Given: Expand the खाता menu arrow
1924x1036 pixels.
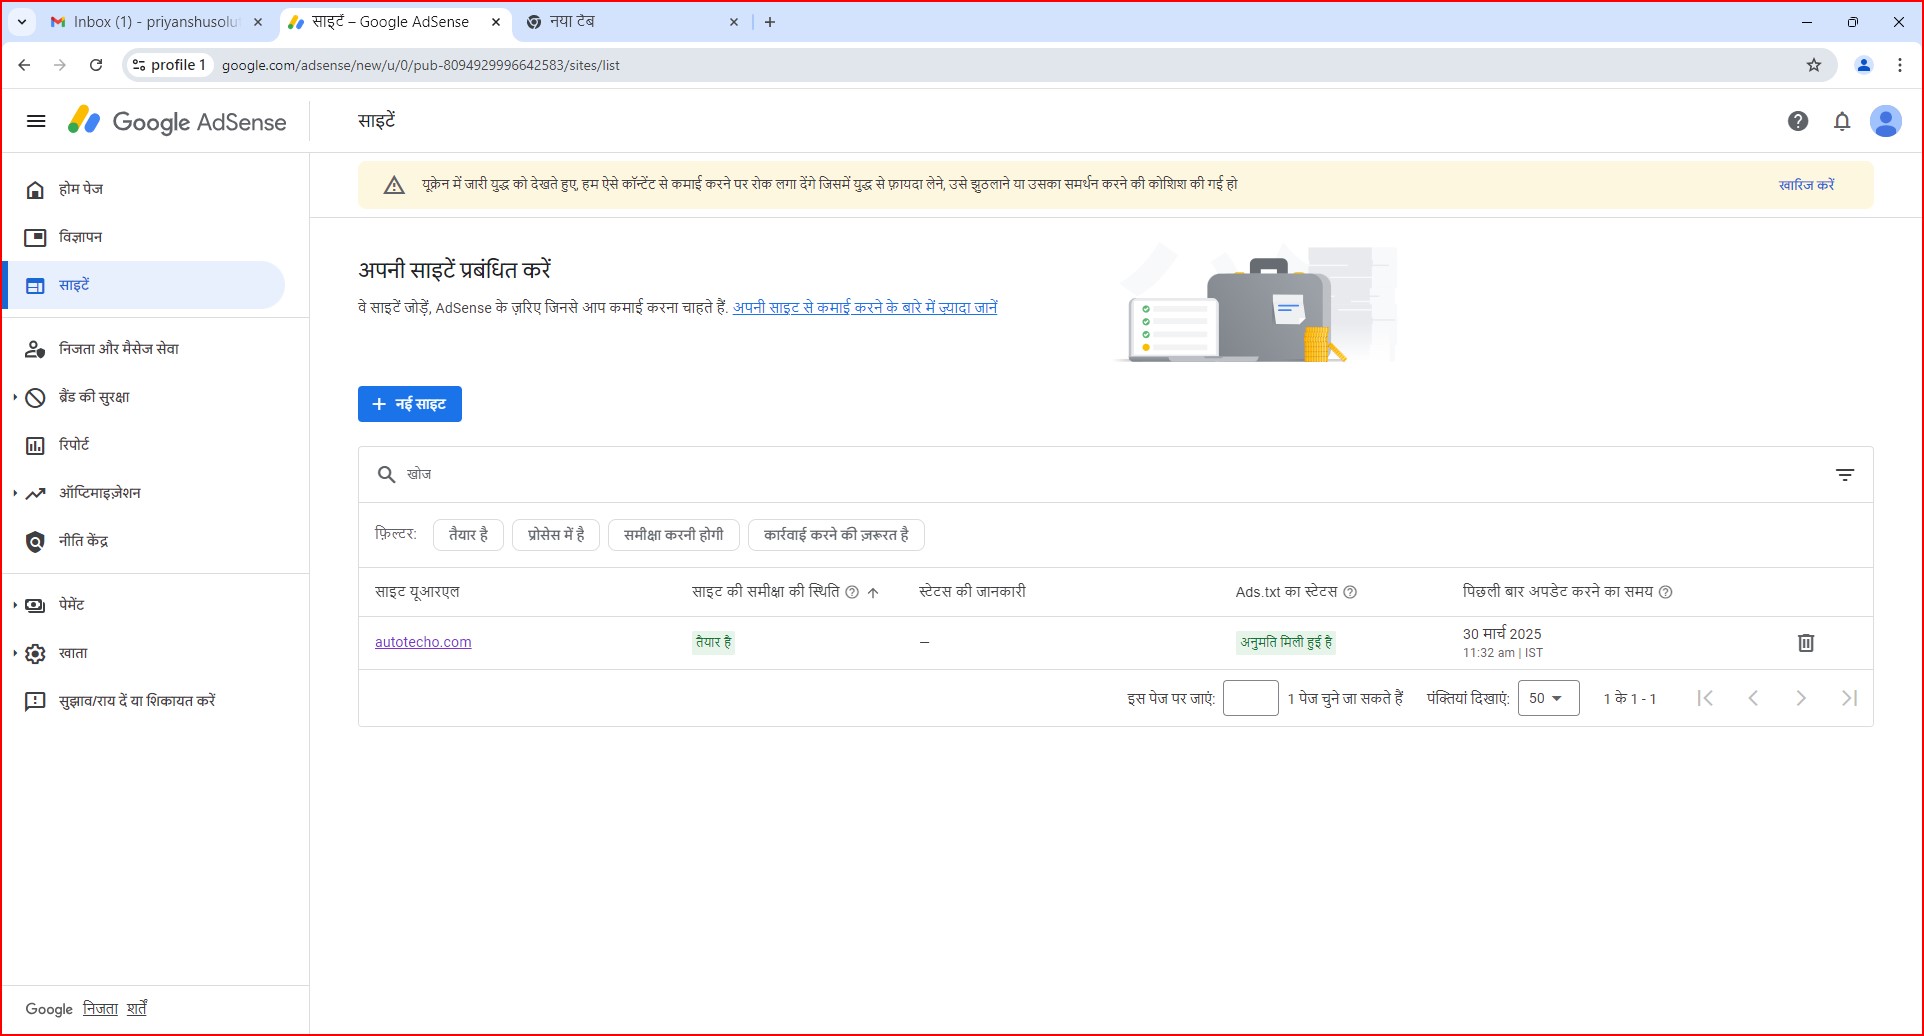Looking at the screenshot, I should click(x=15, y=653).
